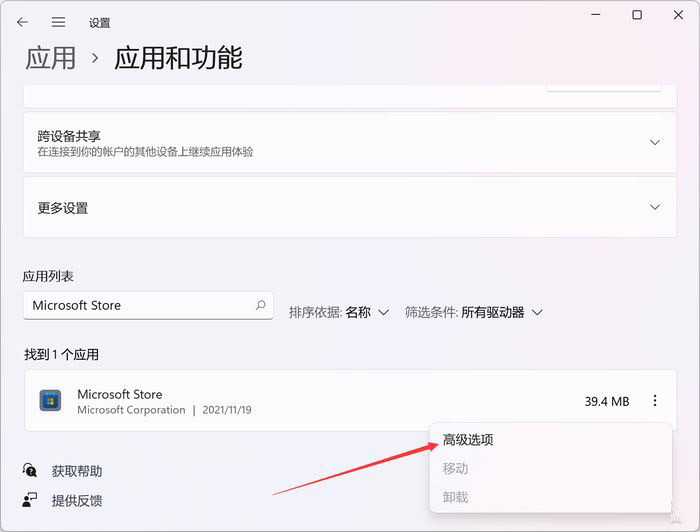Click the Microsoft Store app icon
The height and width of the screenshot is (532, 700).
(x=50, y=400)
